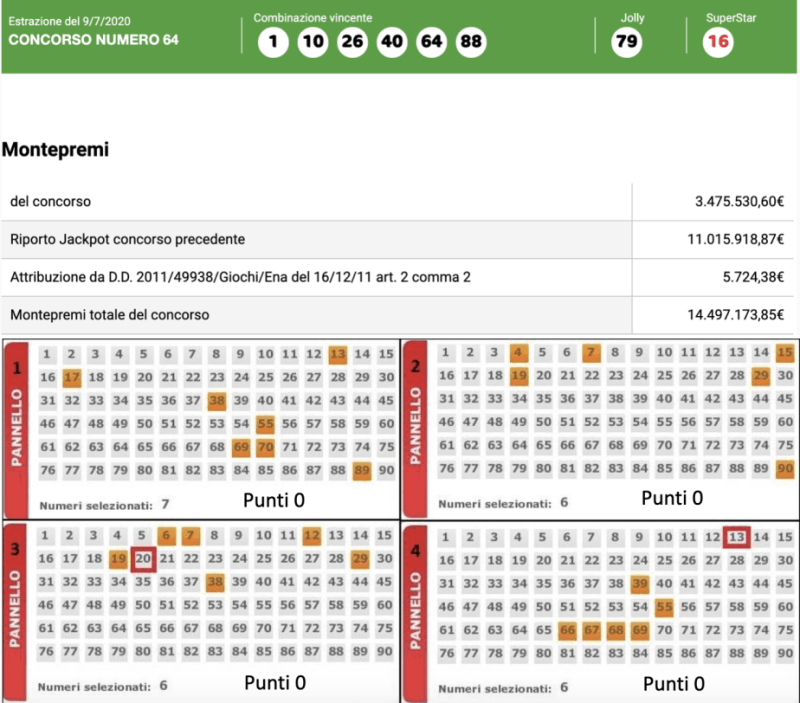Click winning number ball 10
800x703 pixels.
click(312, 43)
